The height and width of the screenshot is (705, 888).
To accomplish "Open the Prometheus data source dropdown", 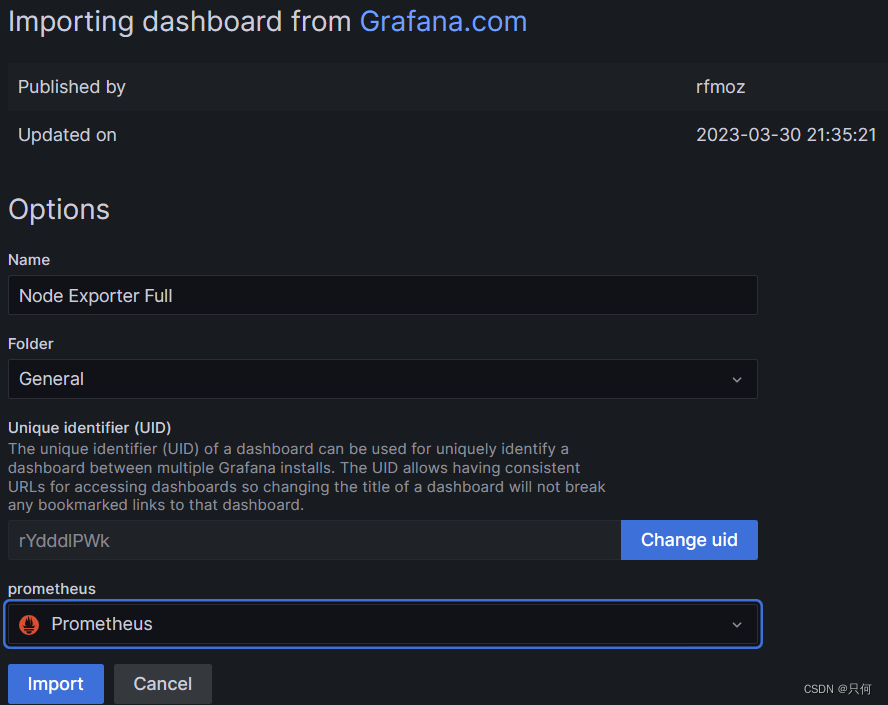I will 383,624.
